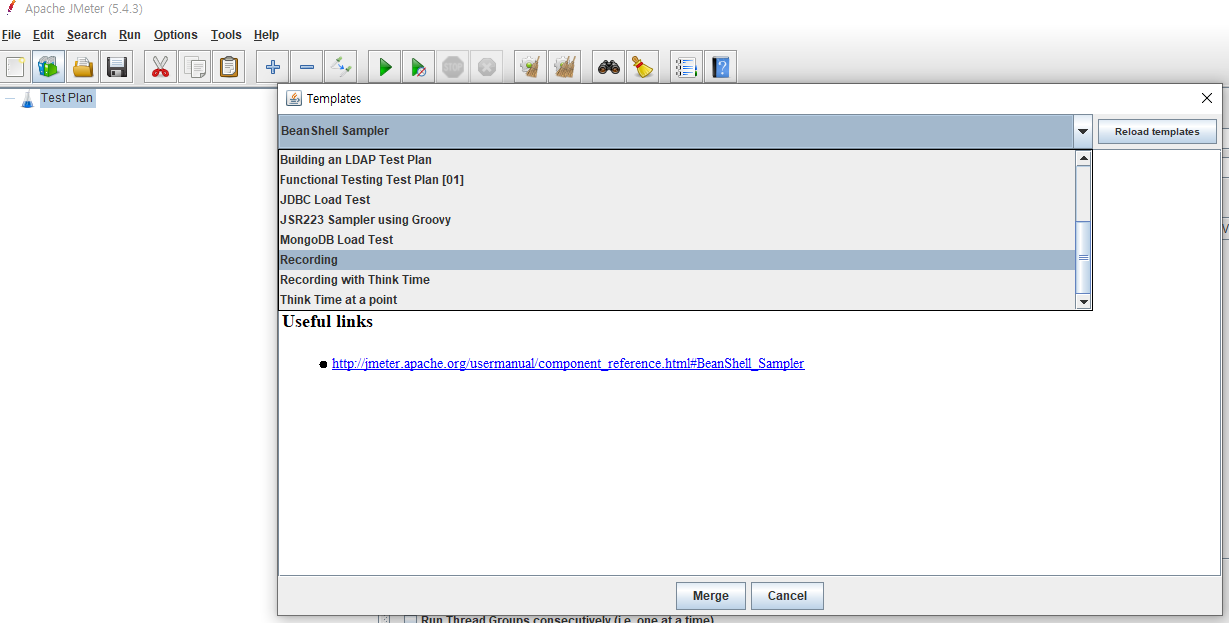Click the Toggle enable/disable icon
The image size is (1229, 623).
coord(341,67)
